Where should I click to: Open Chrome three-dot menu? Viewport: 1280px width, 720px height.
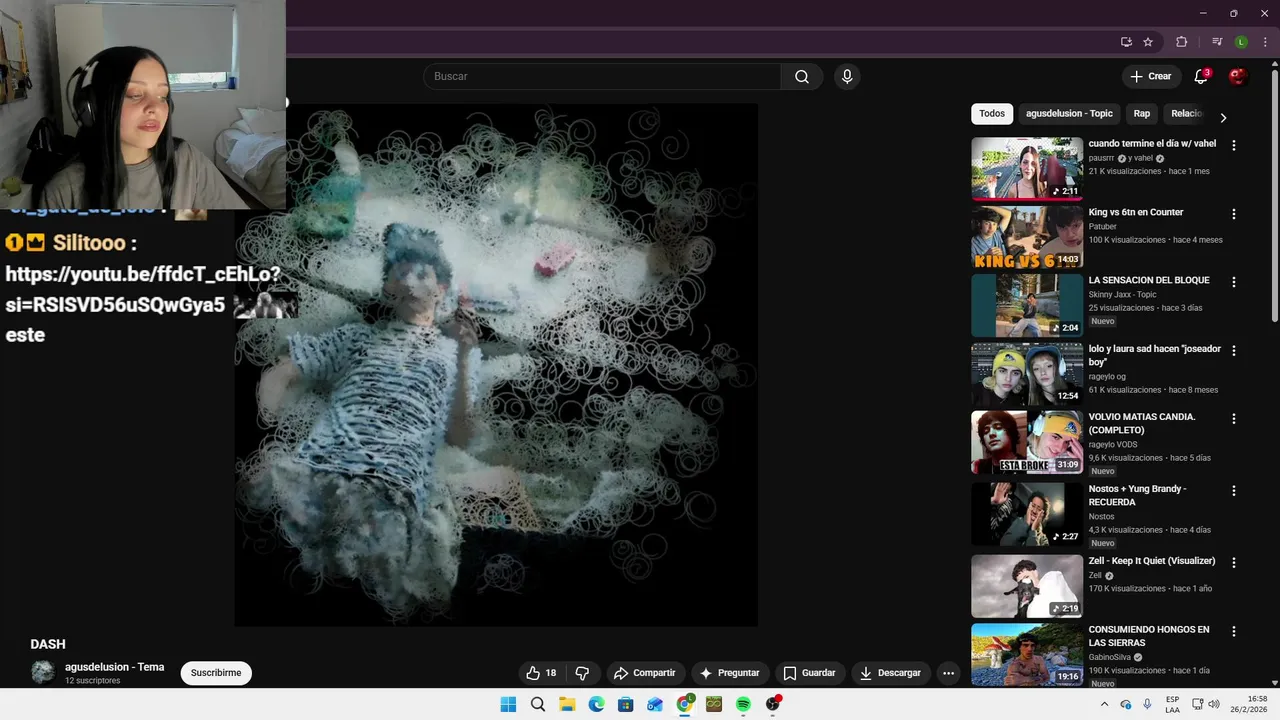tap(1265, 42)
